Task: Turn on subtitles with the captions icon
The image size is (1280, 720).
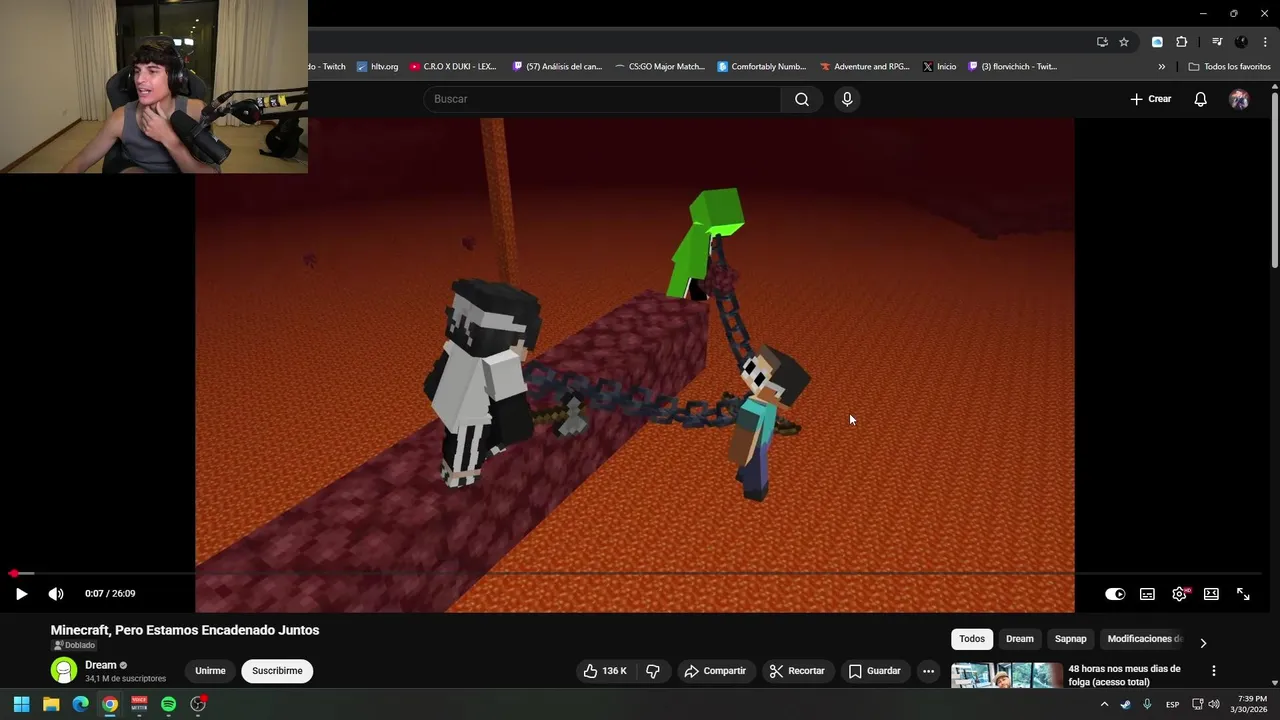Action: click(x=1147, y=594)
